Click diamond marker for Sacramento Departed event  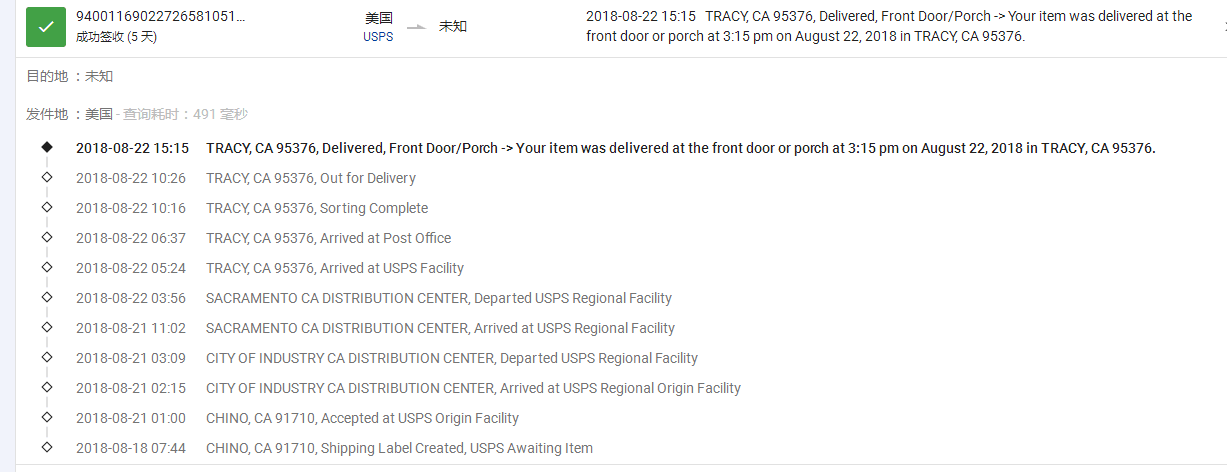click(x=47, y=298)
